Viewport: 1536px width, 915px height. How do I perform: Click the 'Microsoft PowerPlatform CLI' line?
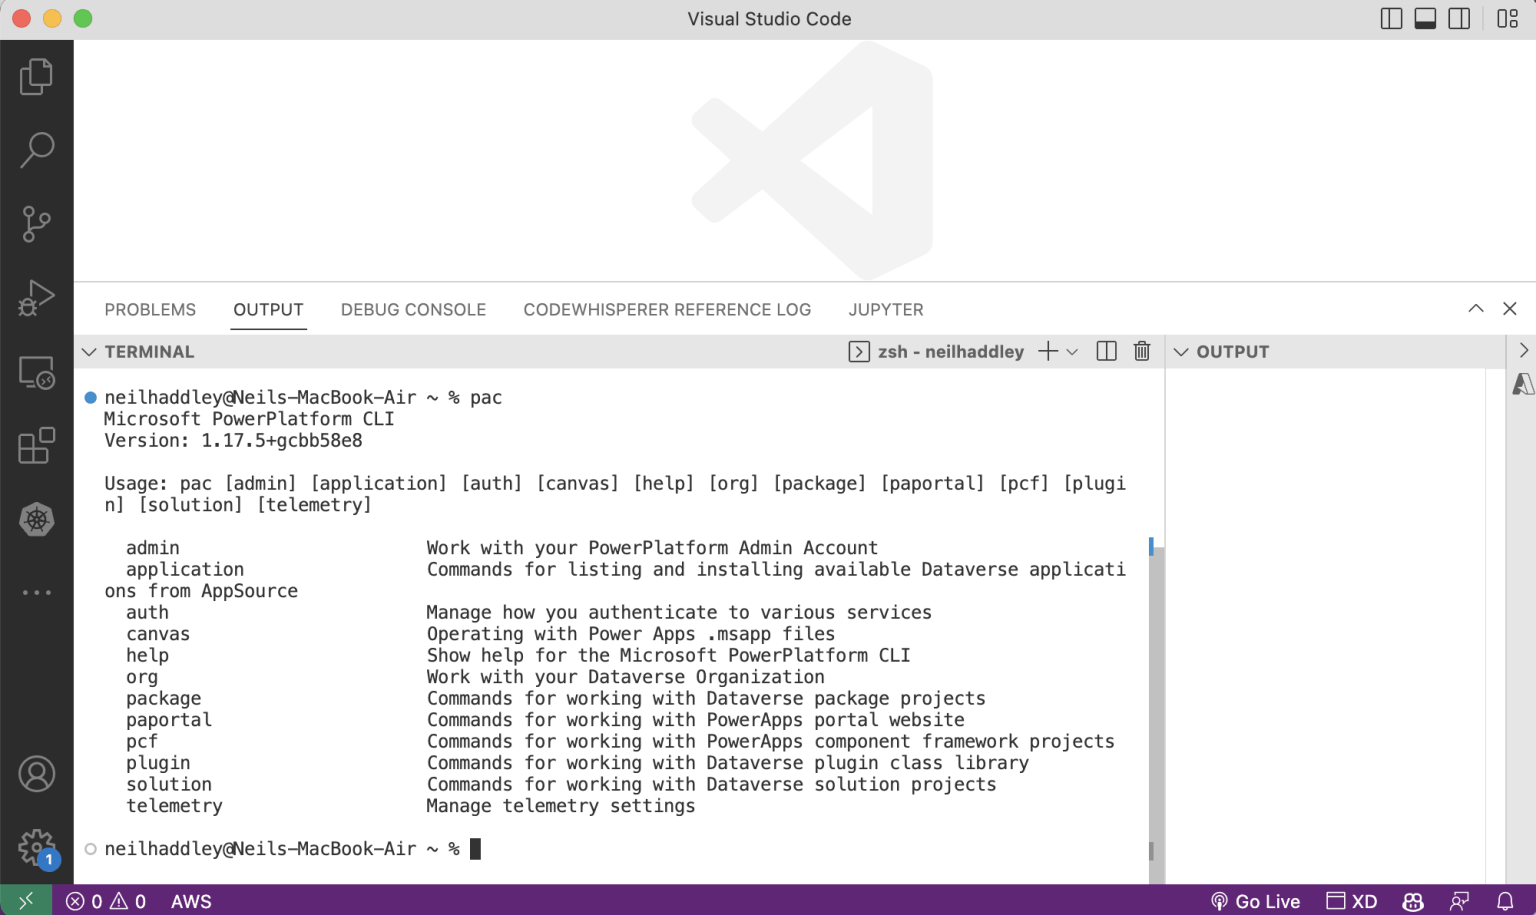pos(249,419)
